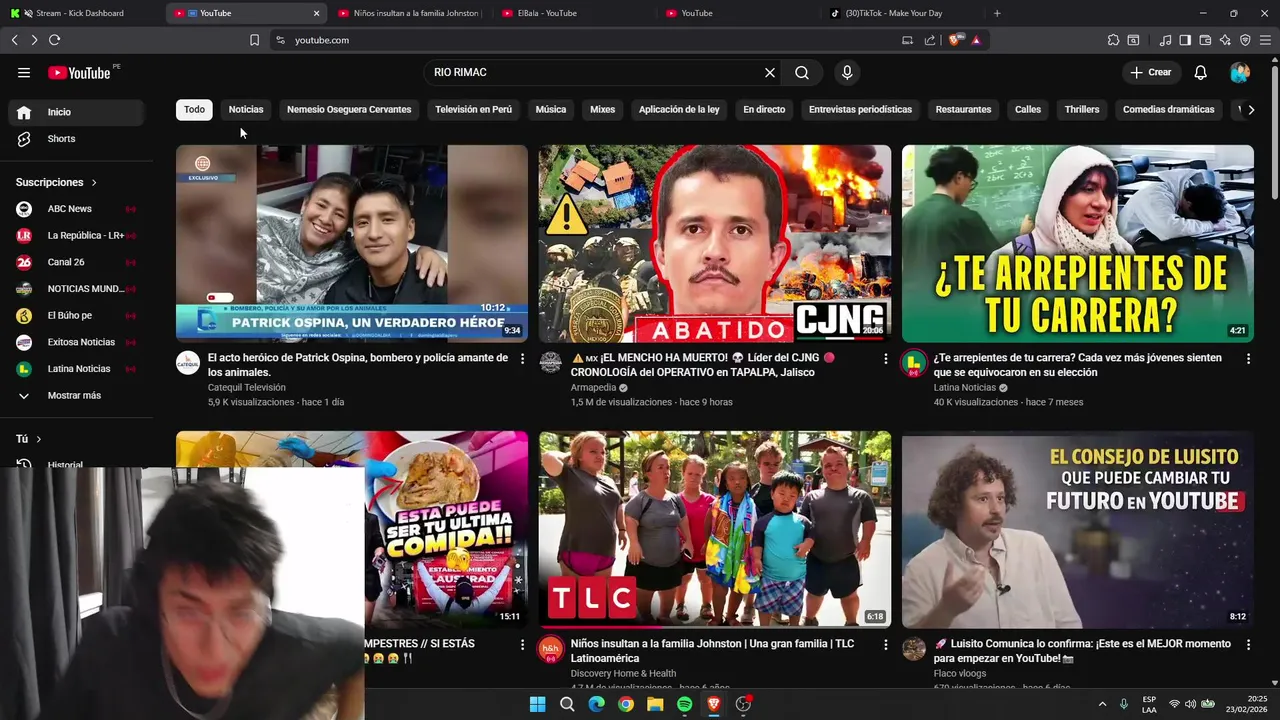1280x720 pixels.
Task: Open the account avatar menu
Action: pyautogui.click(x=1240, y=72)
